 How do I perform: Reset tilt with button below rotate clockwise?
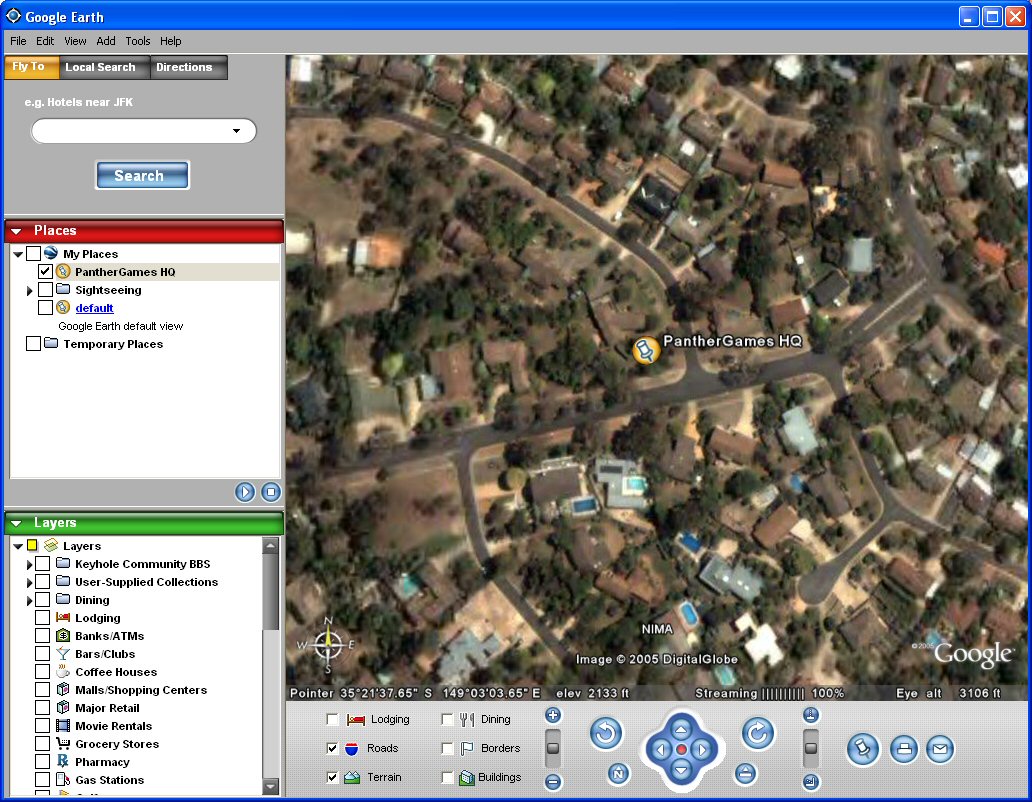point(745,774)
